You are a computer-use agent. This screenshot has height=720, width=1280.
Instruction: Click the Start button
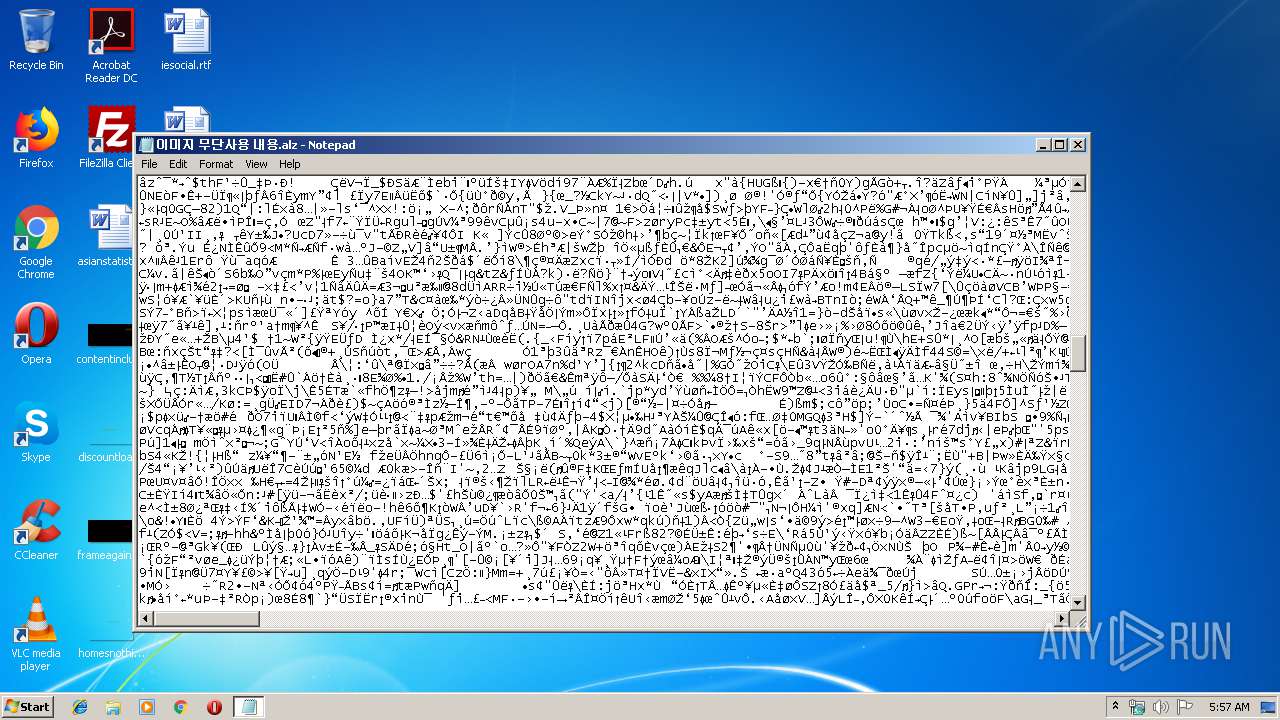tap(27, 707)
